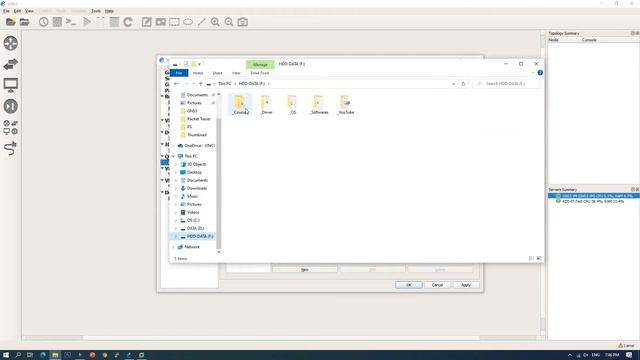Click Apply in the Preferences dialog
The image size is (640, 360).
[x=466, y=285]
